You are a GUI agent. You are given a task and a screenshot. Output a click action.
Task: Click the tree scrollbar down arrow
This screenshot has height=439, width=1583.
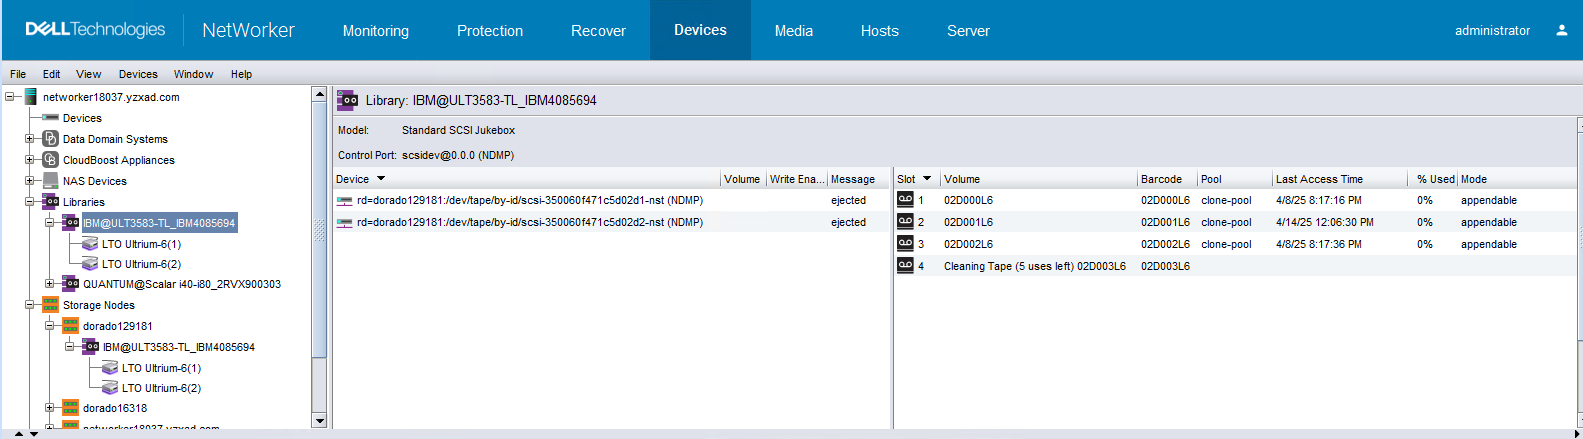click(x=320, y=421)
